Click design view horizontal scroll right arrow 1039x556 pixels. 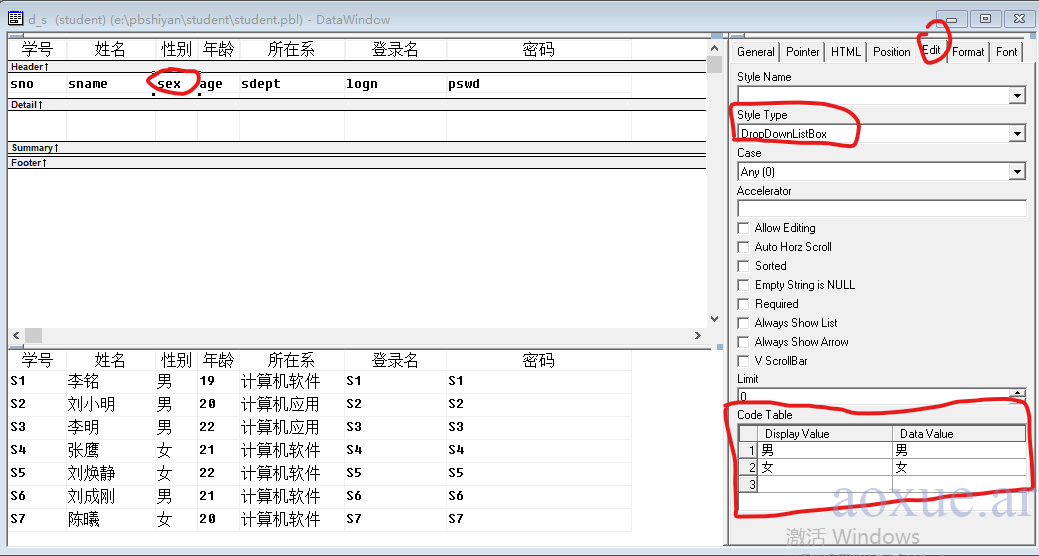click(698, 335)
